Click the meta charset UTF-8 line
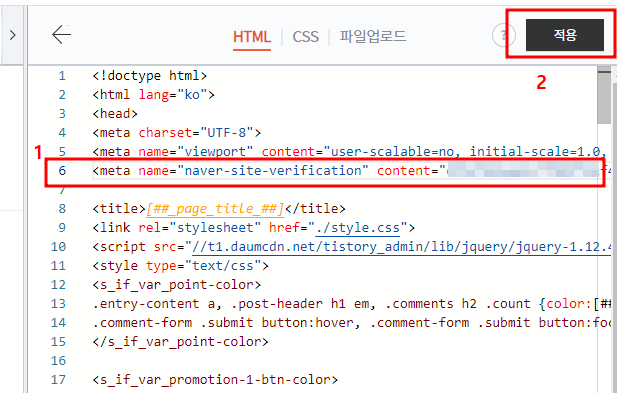This screenshot has height=393, width=617. click(177, 133)
